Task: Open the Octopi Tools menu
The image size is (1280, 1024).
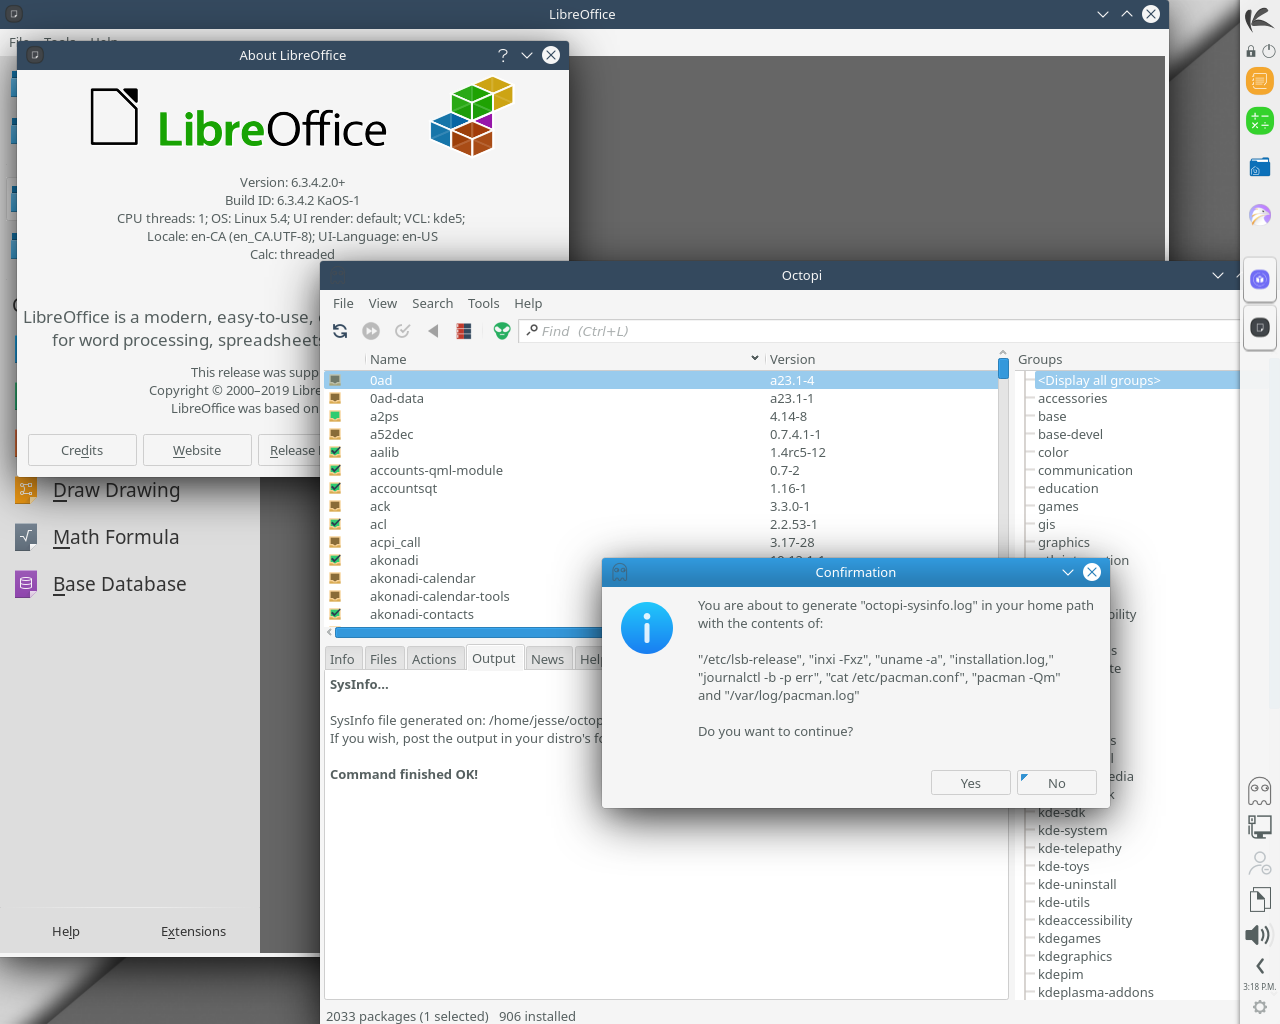Action: coord(483,303)
